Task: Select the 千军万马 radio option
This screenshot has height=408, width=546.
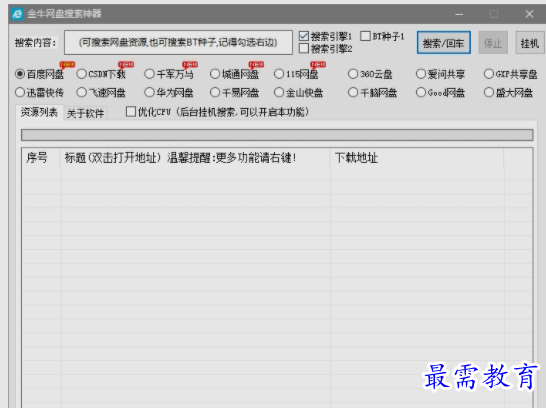Action: 149,74
